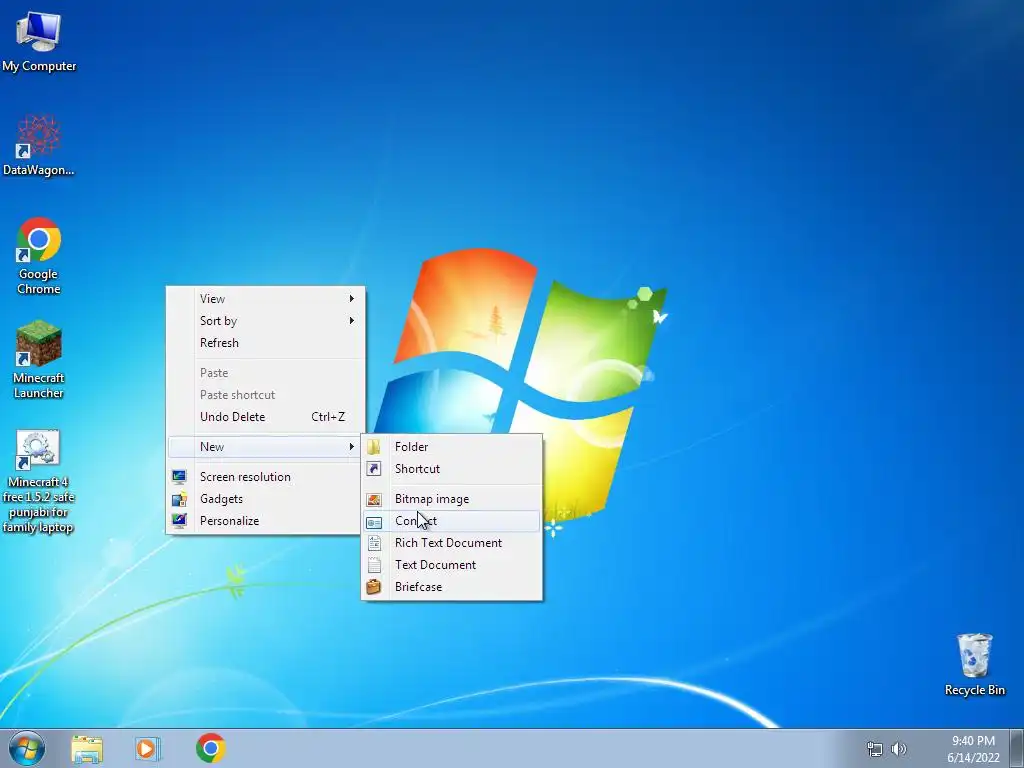1024x768 pixels.
Task: Open the volume speaker tray icon
Action: coord(899,749)
